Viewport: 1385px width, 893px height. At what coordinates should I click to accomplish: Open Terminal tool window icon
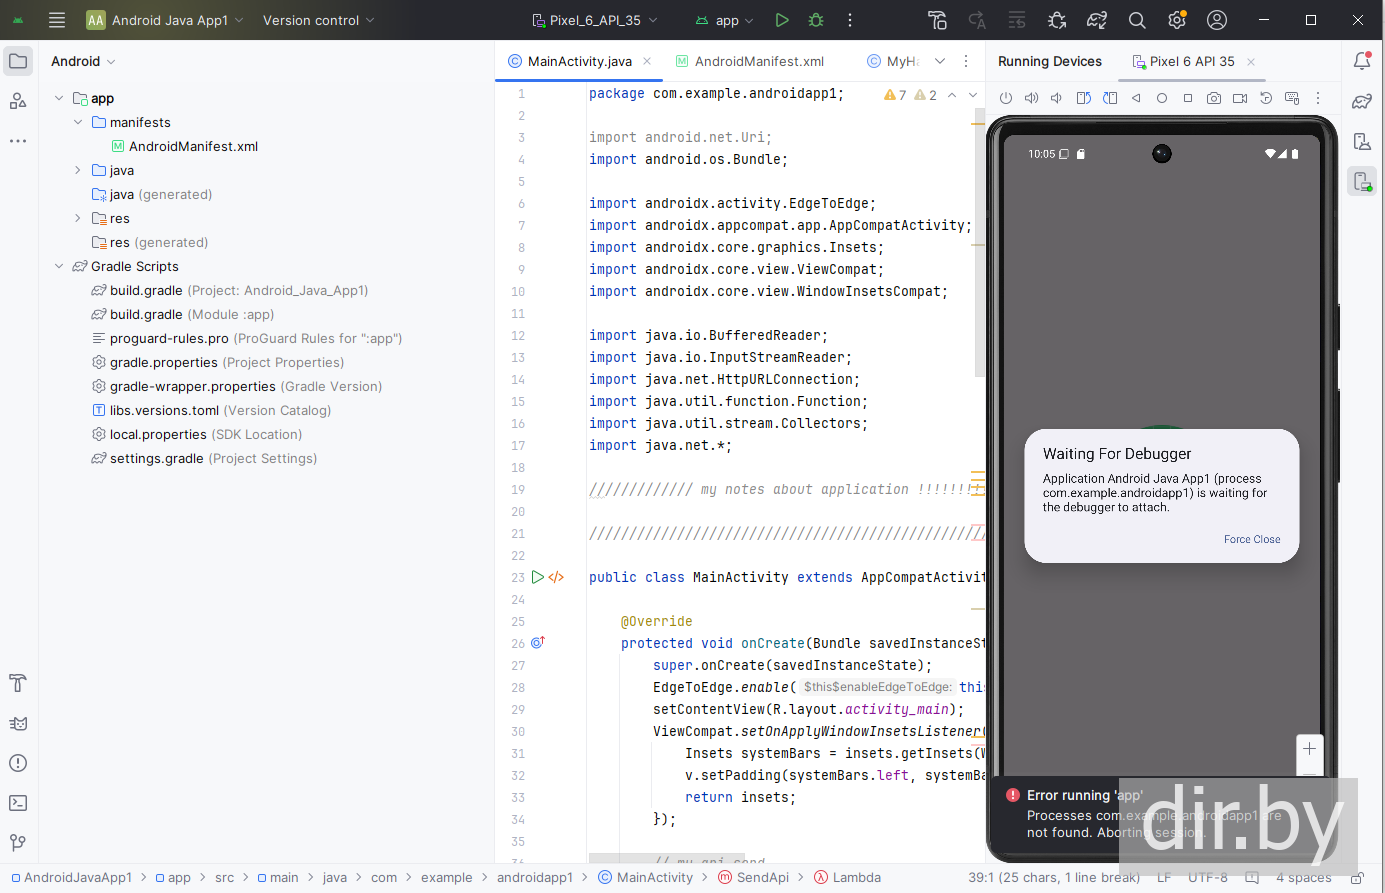(18, 803)
